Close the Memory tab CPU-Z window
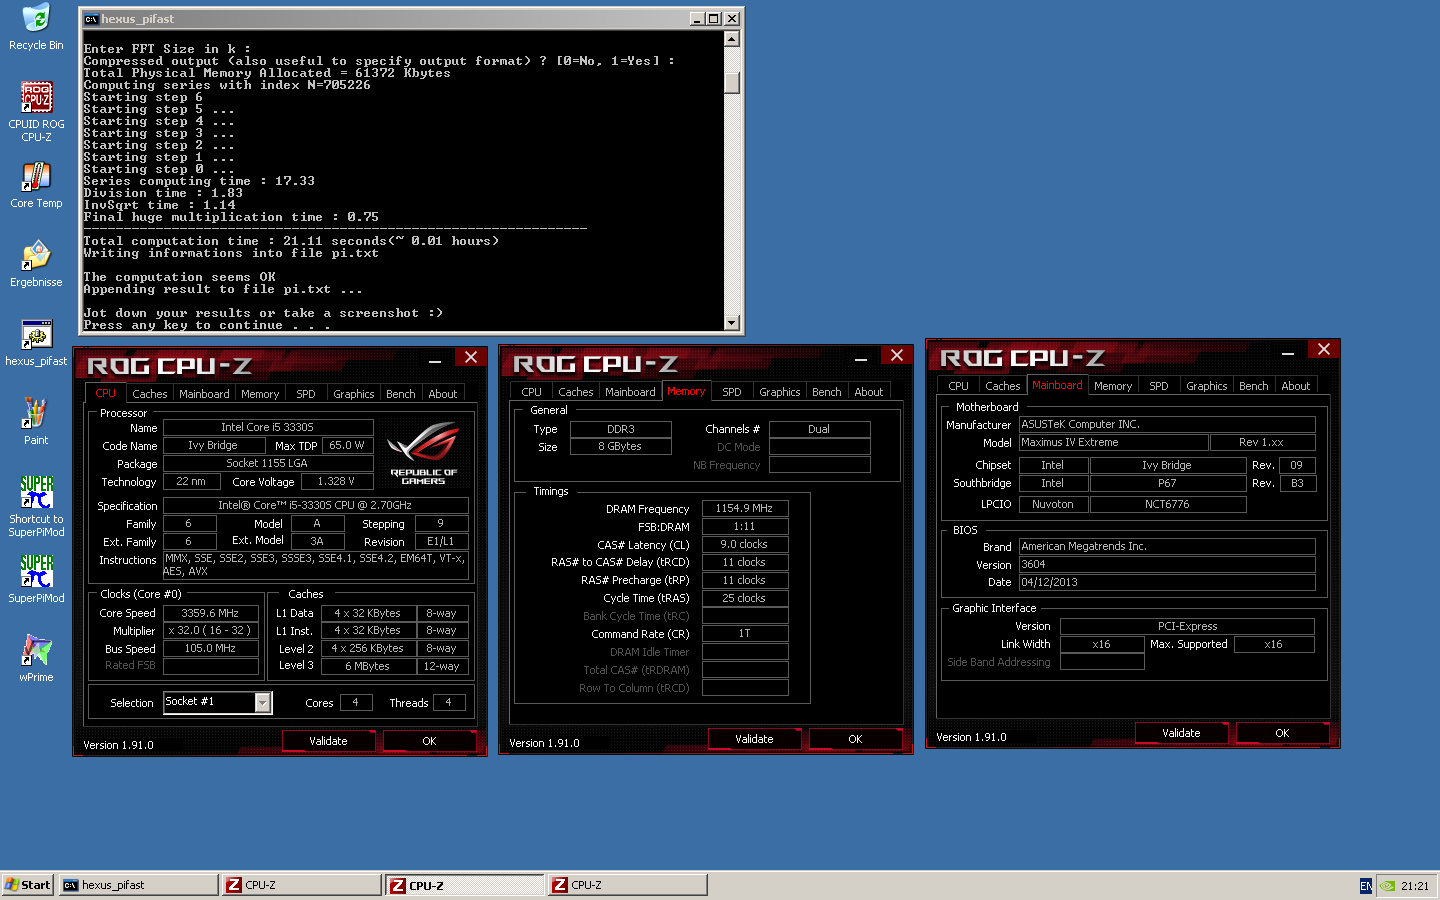The height and width of the screenshot is (900, 1440). point(897,355)
